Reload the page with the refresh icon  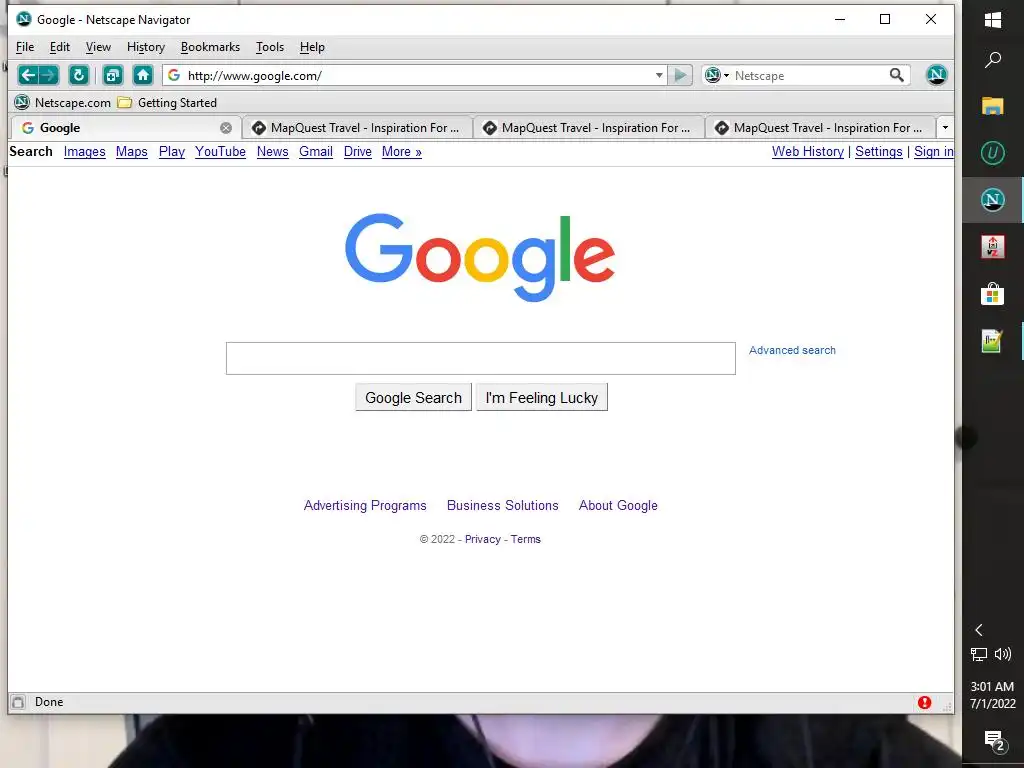(79, 75)
